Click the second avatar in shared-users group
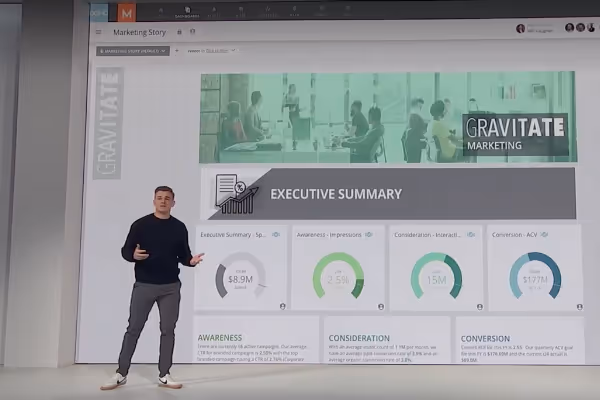Screen dimensions: 600x400 click(x=580, y=28)
